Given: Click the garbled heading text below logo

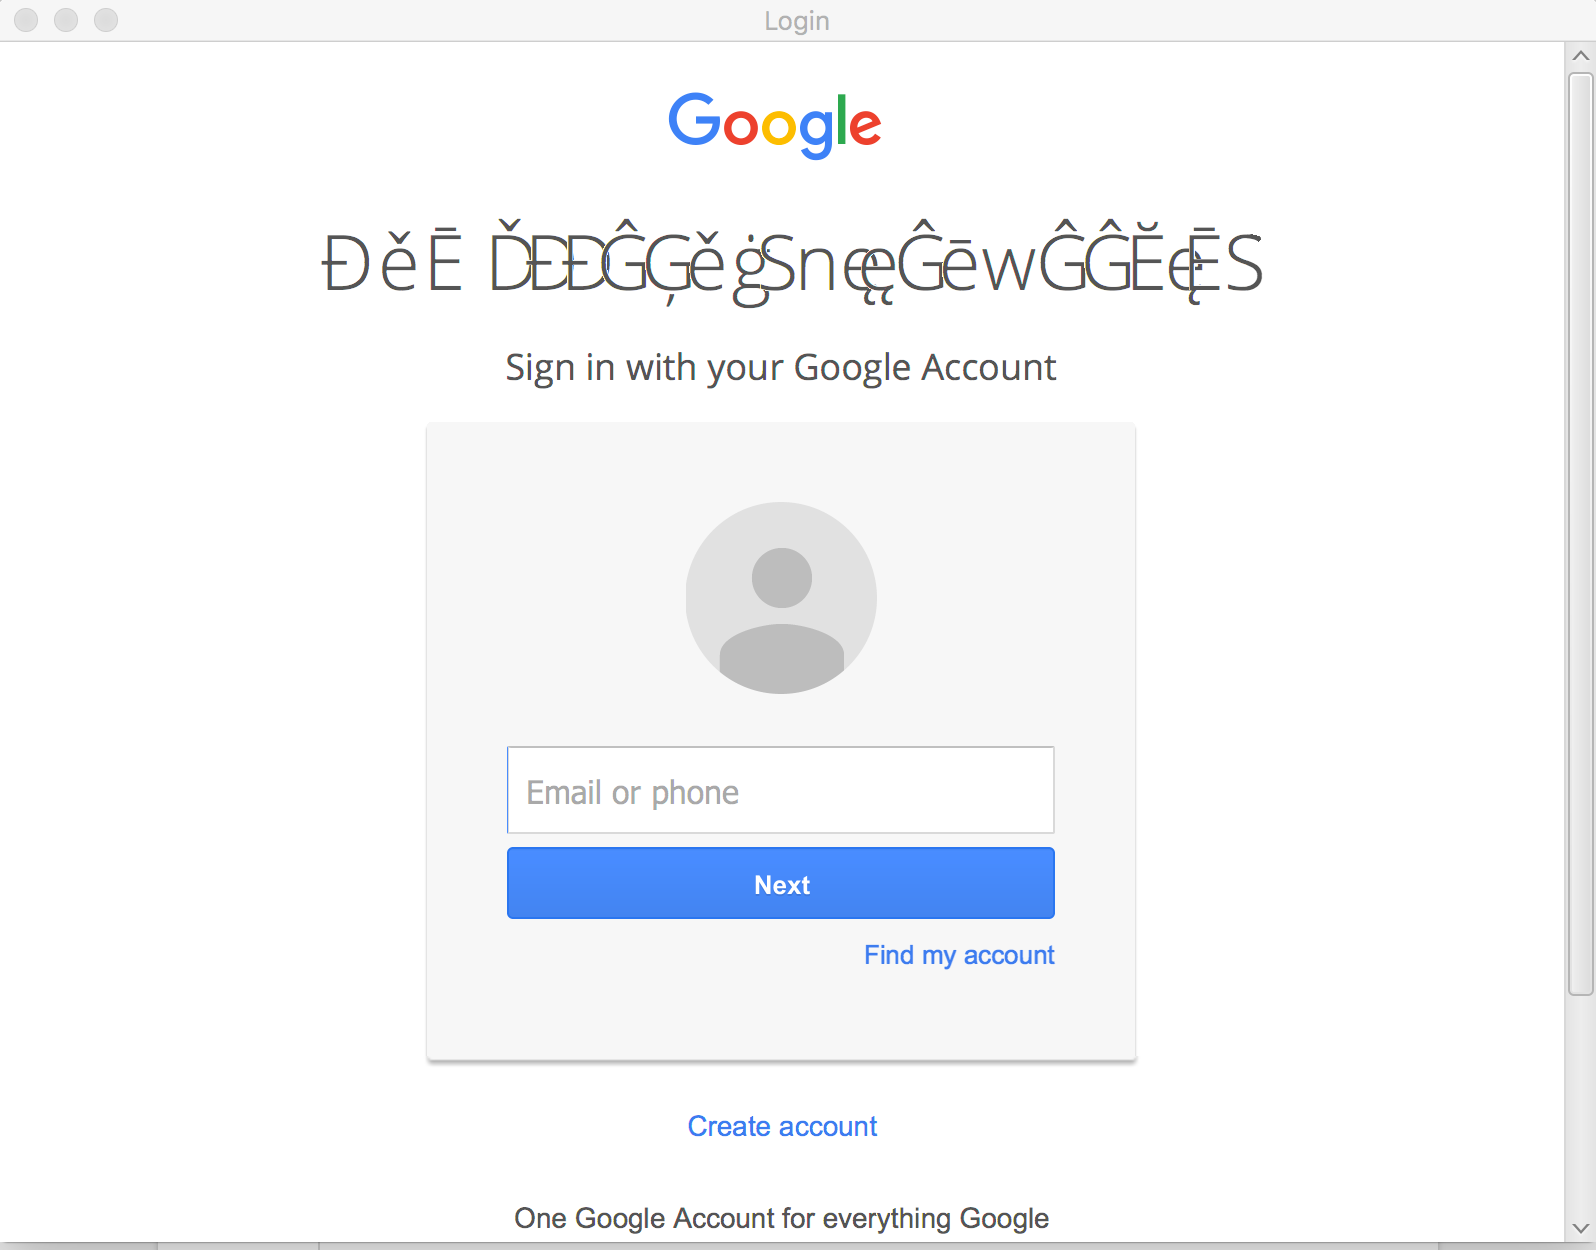Looking at the screenshot, I should [x=792, y=262].
